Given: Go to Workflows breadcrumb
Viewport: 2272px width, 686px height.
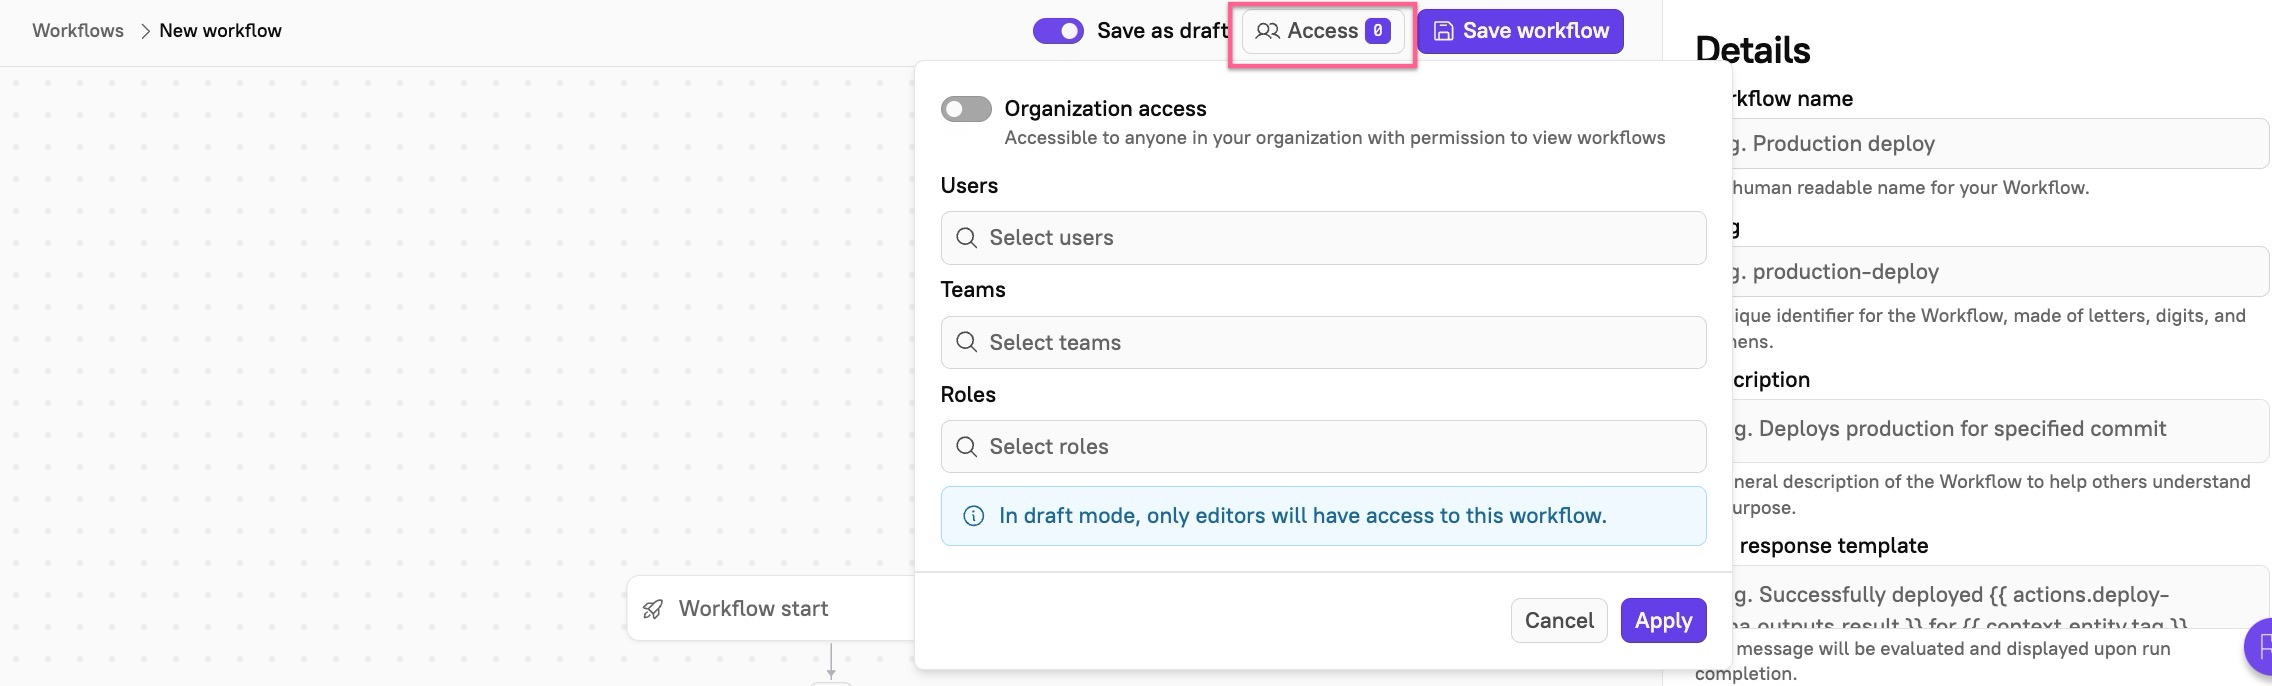Looking at the screenshot, I should pos(78,31).
